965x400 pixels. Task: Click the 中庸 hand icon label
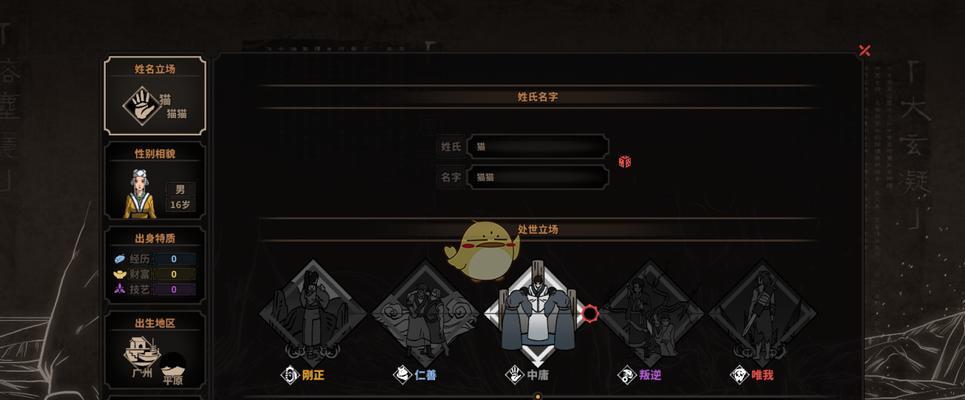(x=515, y=374)
